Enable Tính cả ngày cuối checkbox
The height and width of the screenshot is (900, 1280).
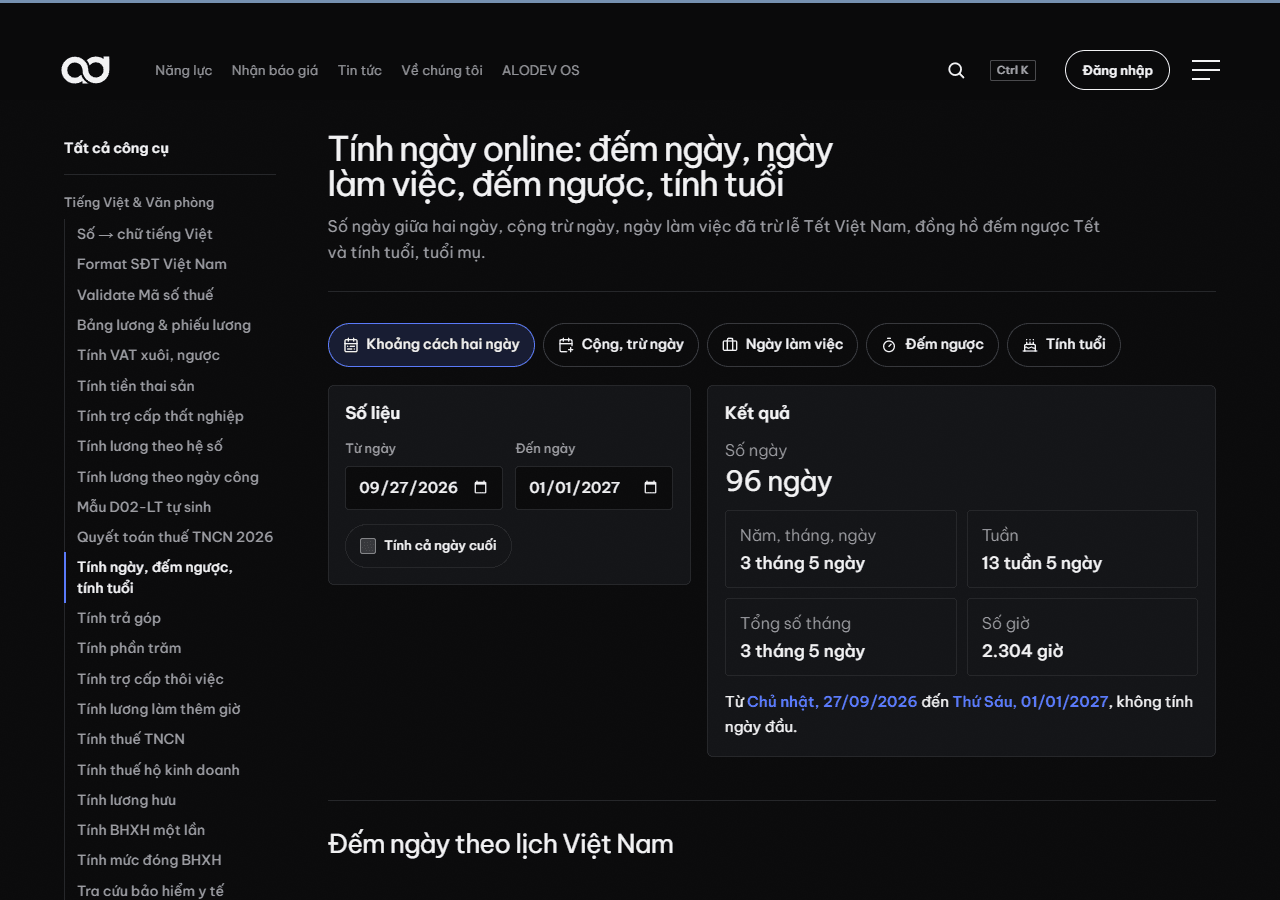point(368,546)
